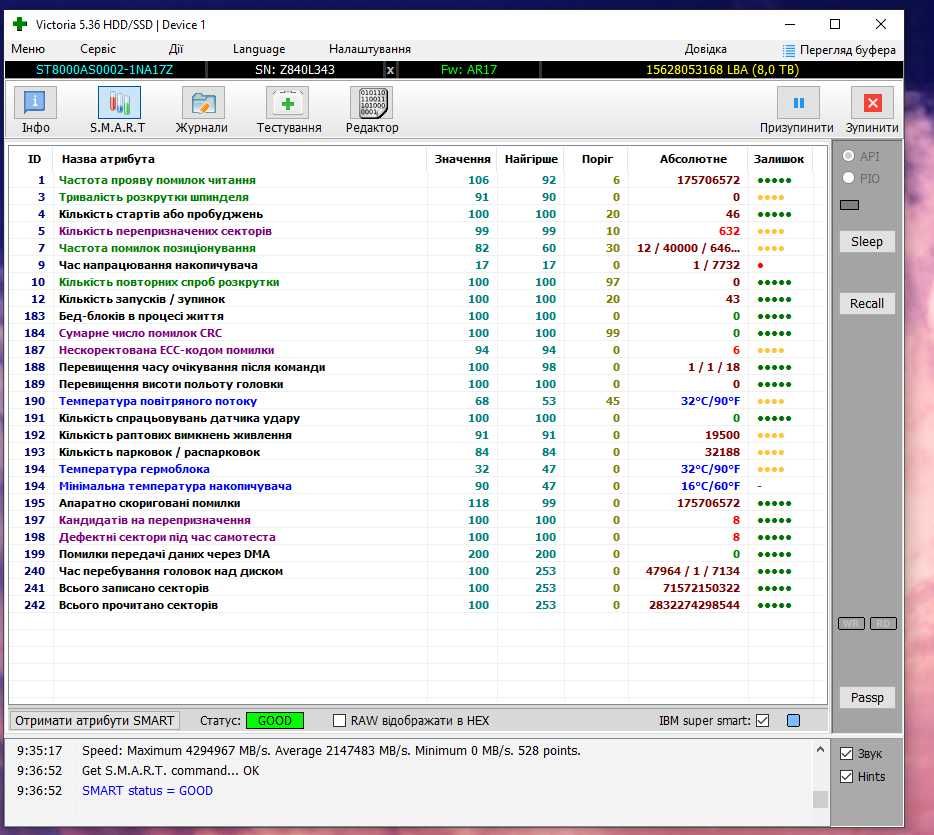Click the log entry Get S.M.A.R.T. command... OK
This screenshot has height=835, width=934.
170,771
